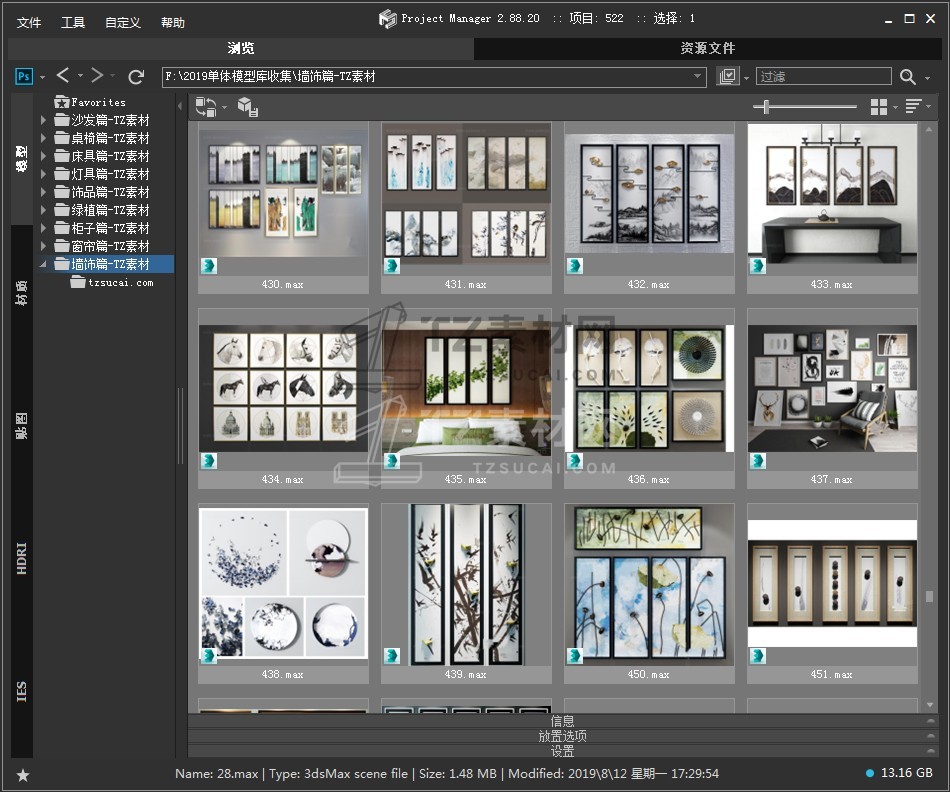Expand the 沙发篇-TZ素材 folder
This screenshot has width=950, height=792.
tap(43, 120)
